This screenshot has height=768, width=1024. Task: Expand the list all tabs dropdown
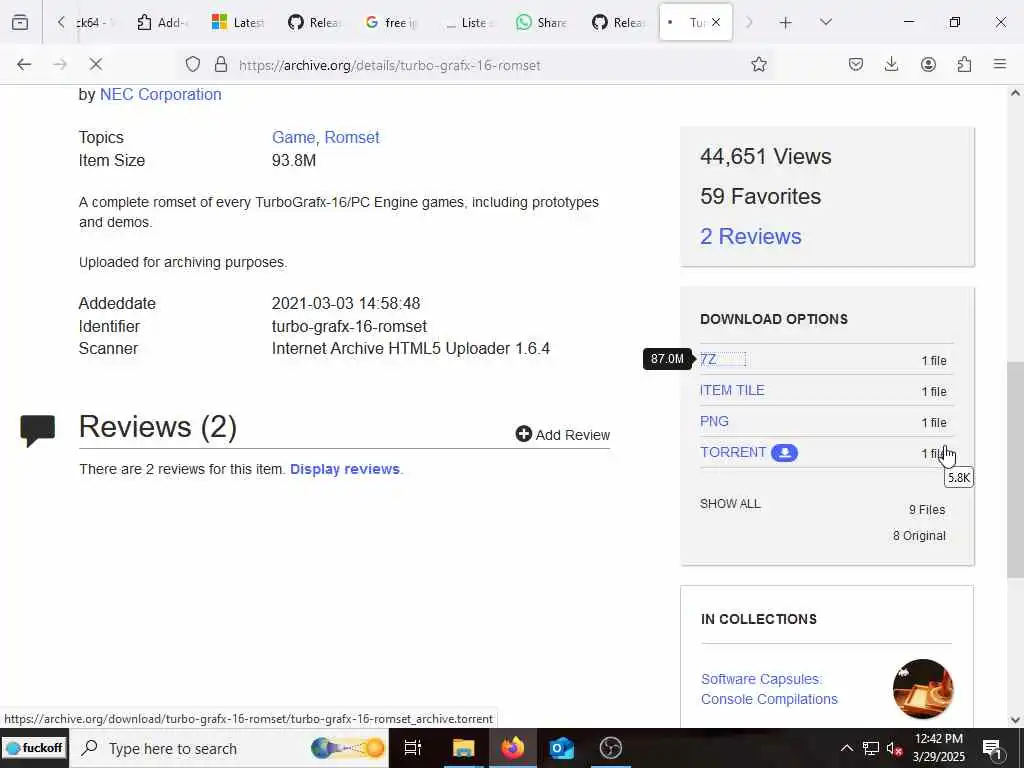[x=825, y=22]
